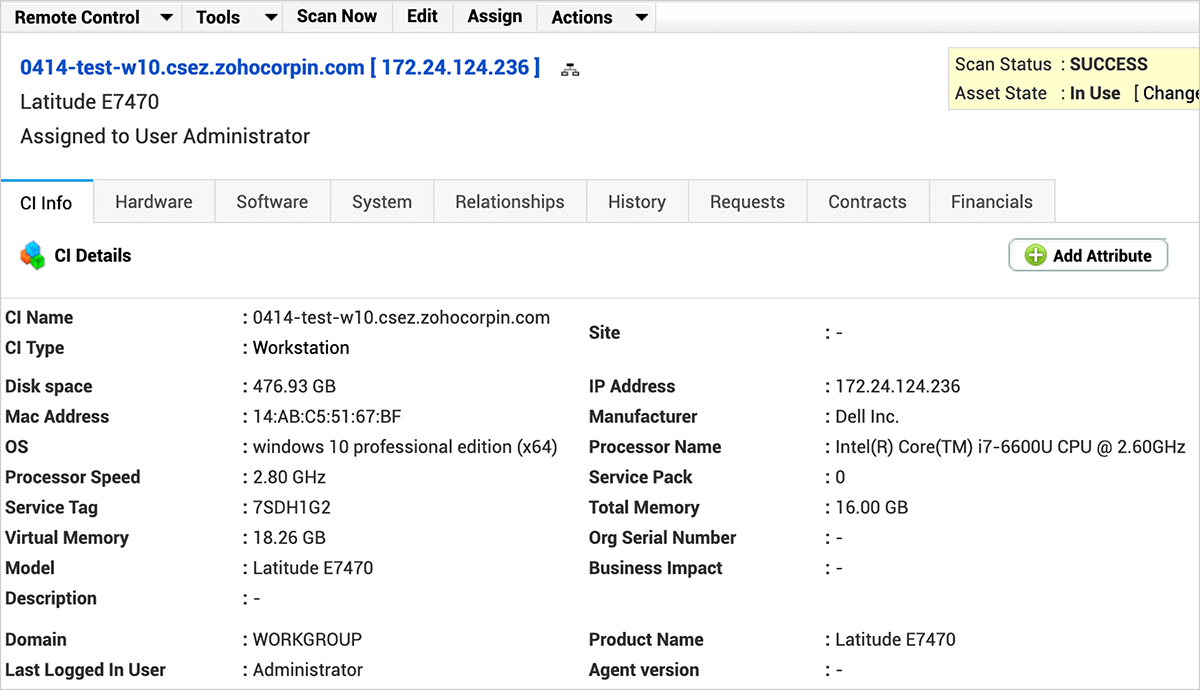Switch to the Requests tab

[747, 202]
